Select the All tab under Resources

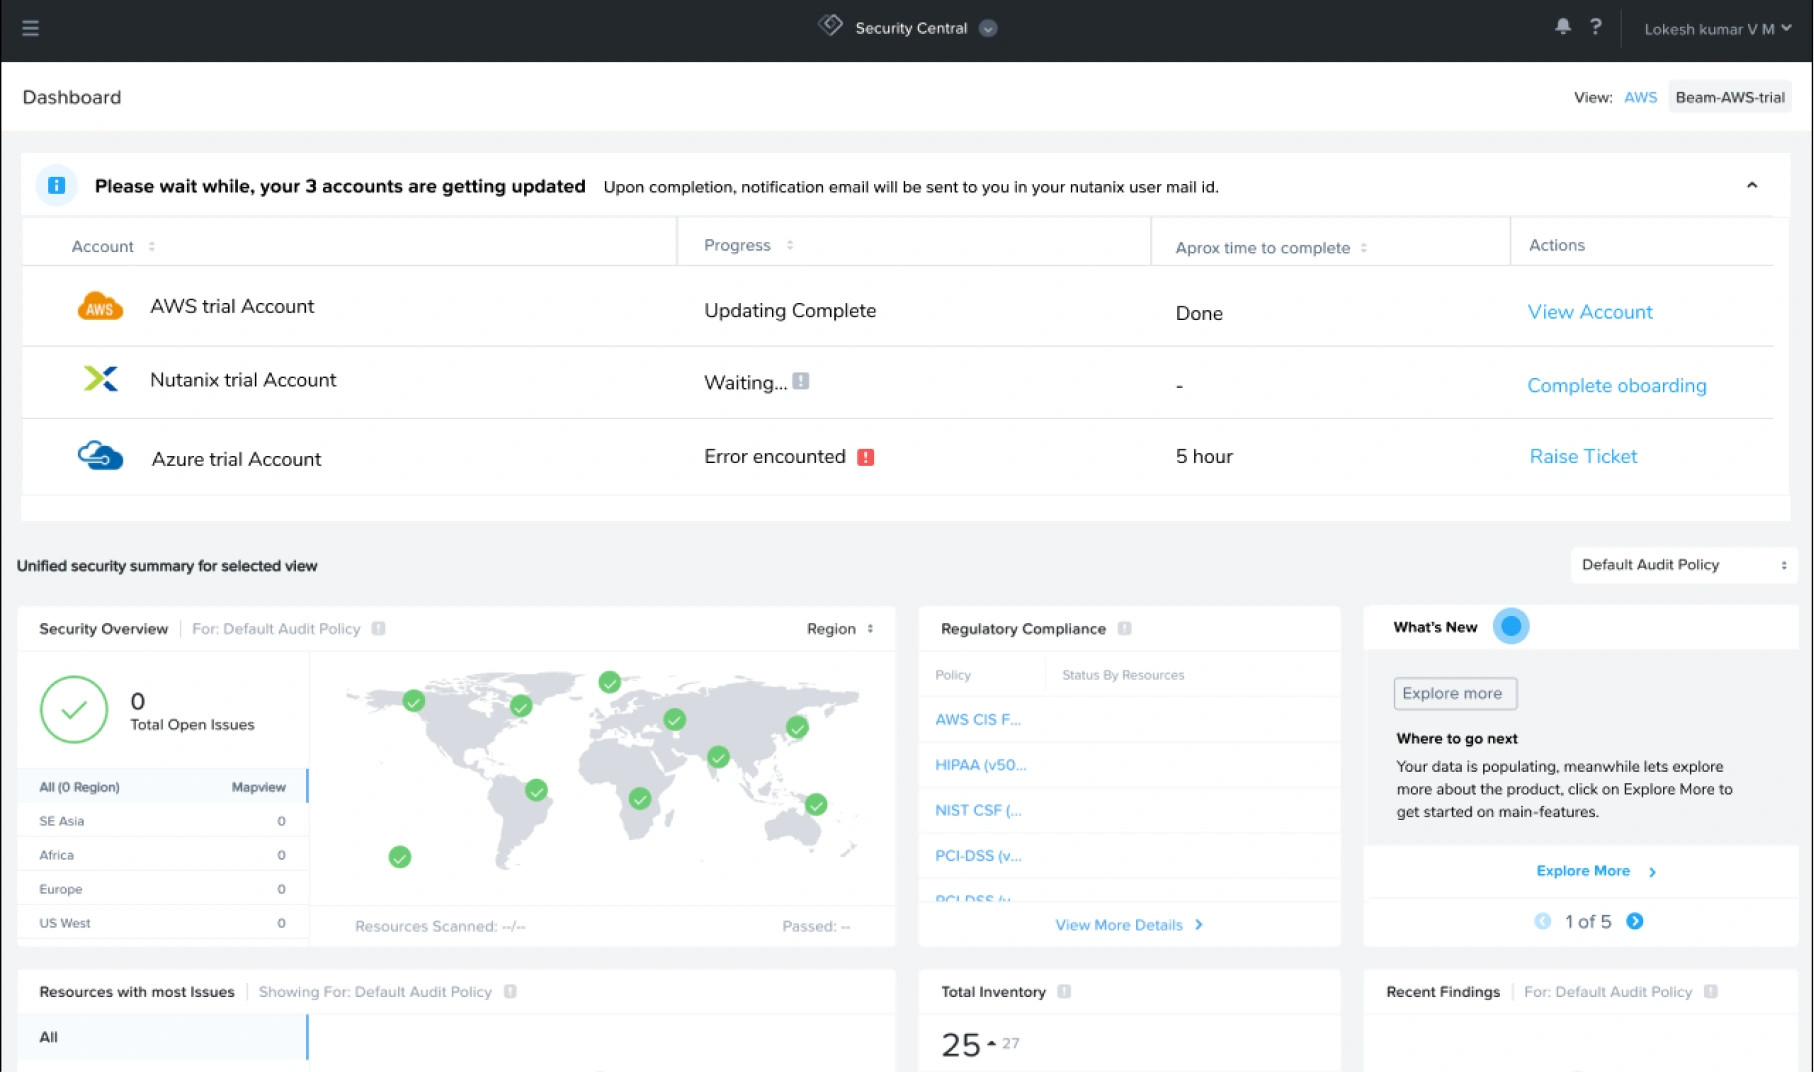click(163, 1037)
